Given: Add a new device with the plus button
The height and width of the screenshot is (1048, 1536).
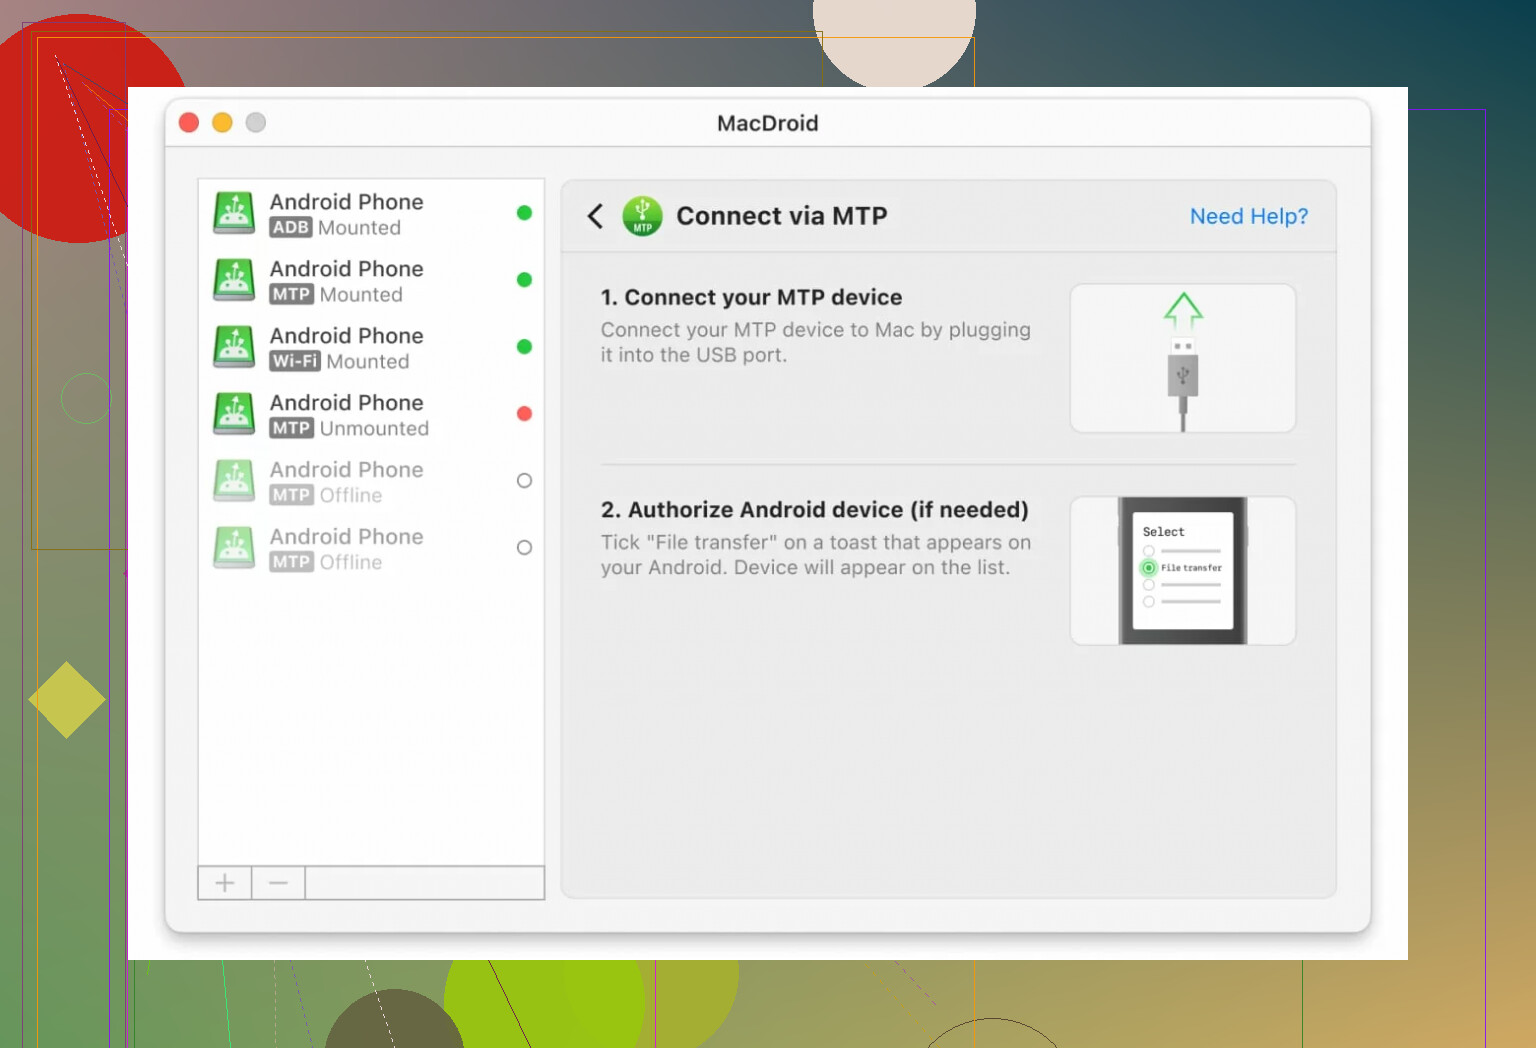Looking at the screenshot, I should click(x=225, y=883).
